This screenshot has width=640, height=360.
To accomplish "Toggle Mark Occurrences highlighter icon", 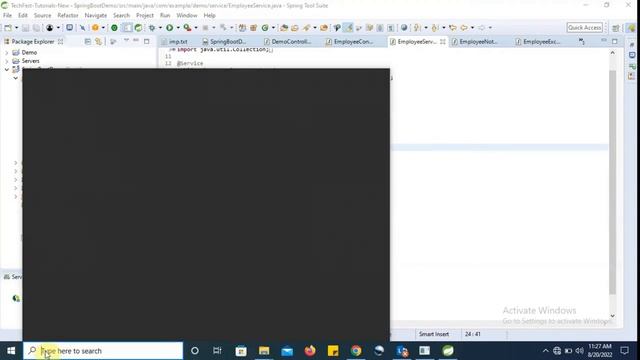I will (x=348, y=28).
